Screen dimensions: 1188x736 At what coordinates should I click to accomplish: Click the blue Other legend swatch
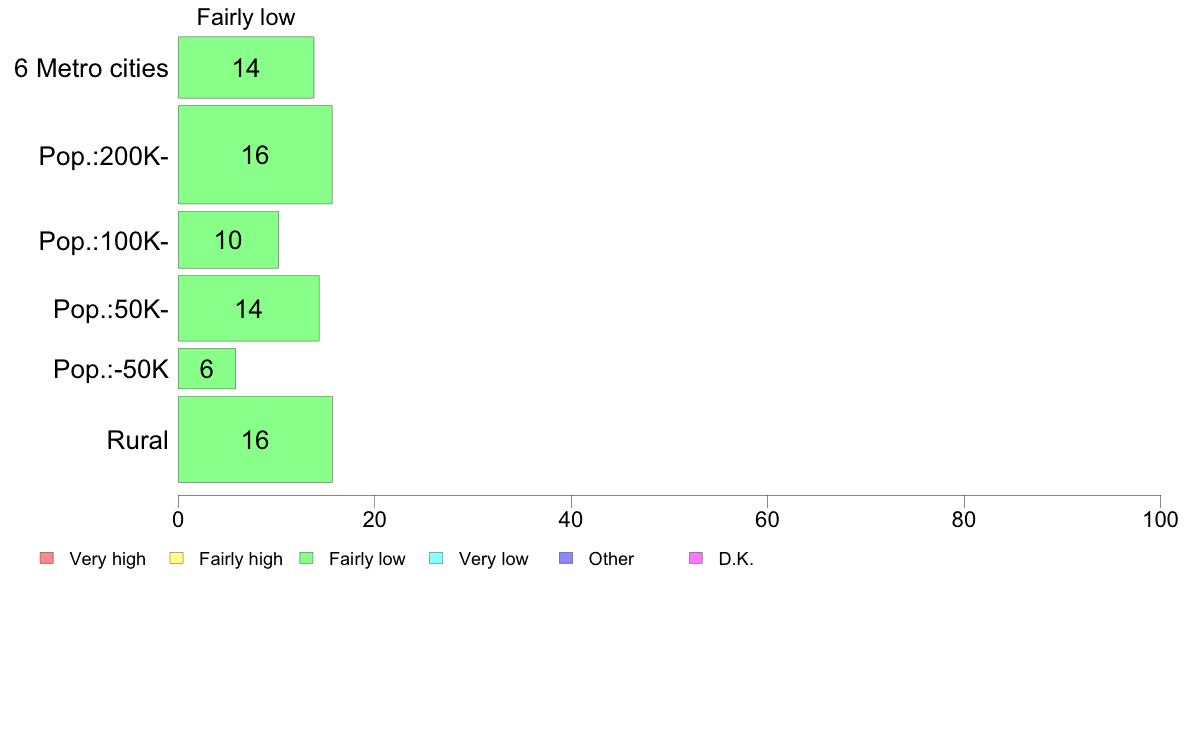[566, 559]
